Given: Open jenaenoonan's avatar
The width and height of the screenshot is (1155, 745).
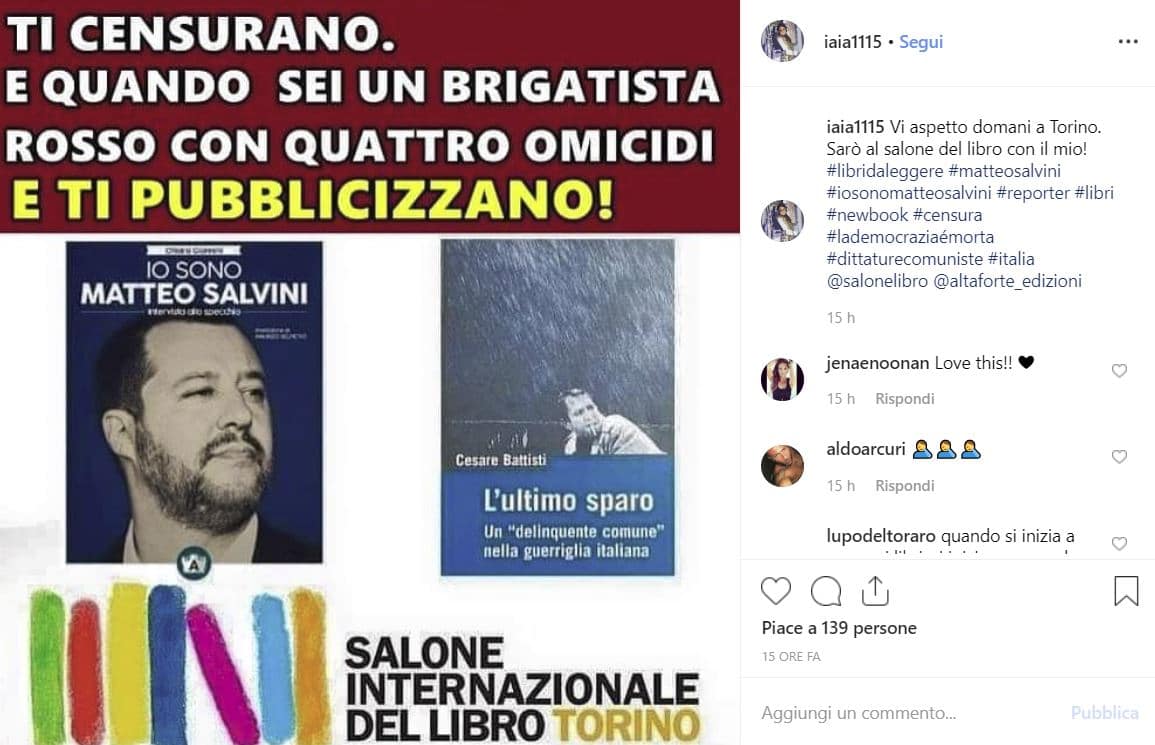Looking at the screenshot, I should point(782,380).
